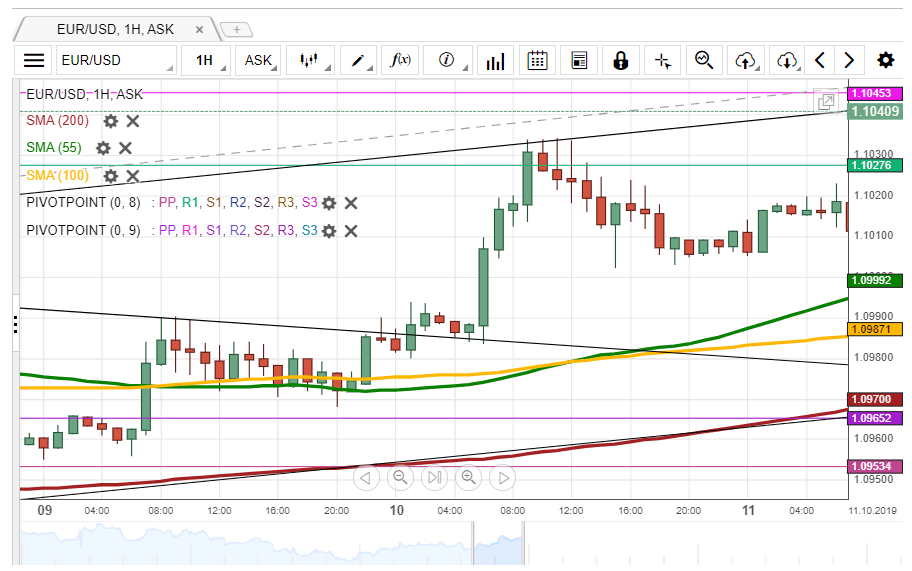Screen dimensions: 912x571
Task: Open the calendar date picker icon
Action: click(537, 60)
